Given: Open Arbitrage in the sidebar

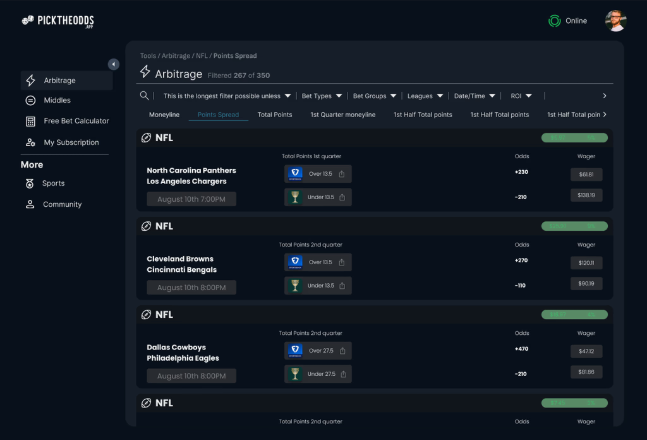Looking at the screenshot, I should click(x=66, y=80).
